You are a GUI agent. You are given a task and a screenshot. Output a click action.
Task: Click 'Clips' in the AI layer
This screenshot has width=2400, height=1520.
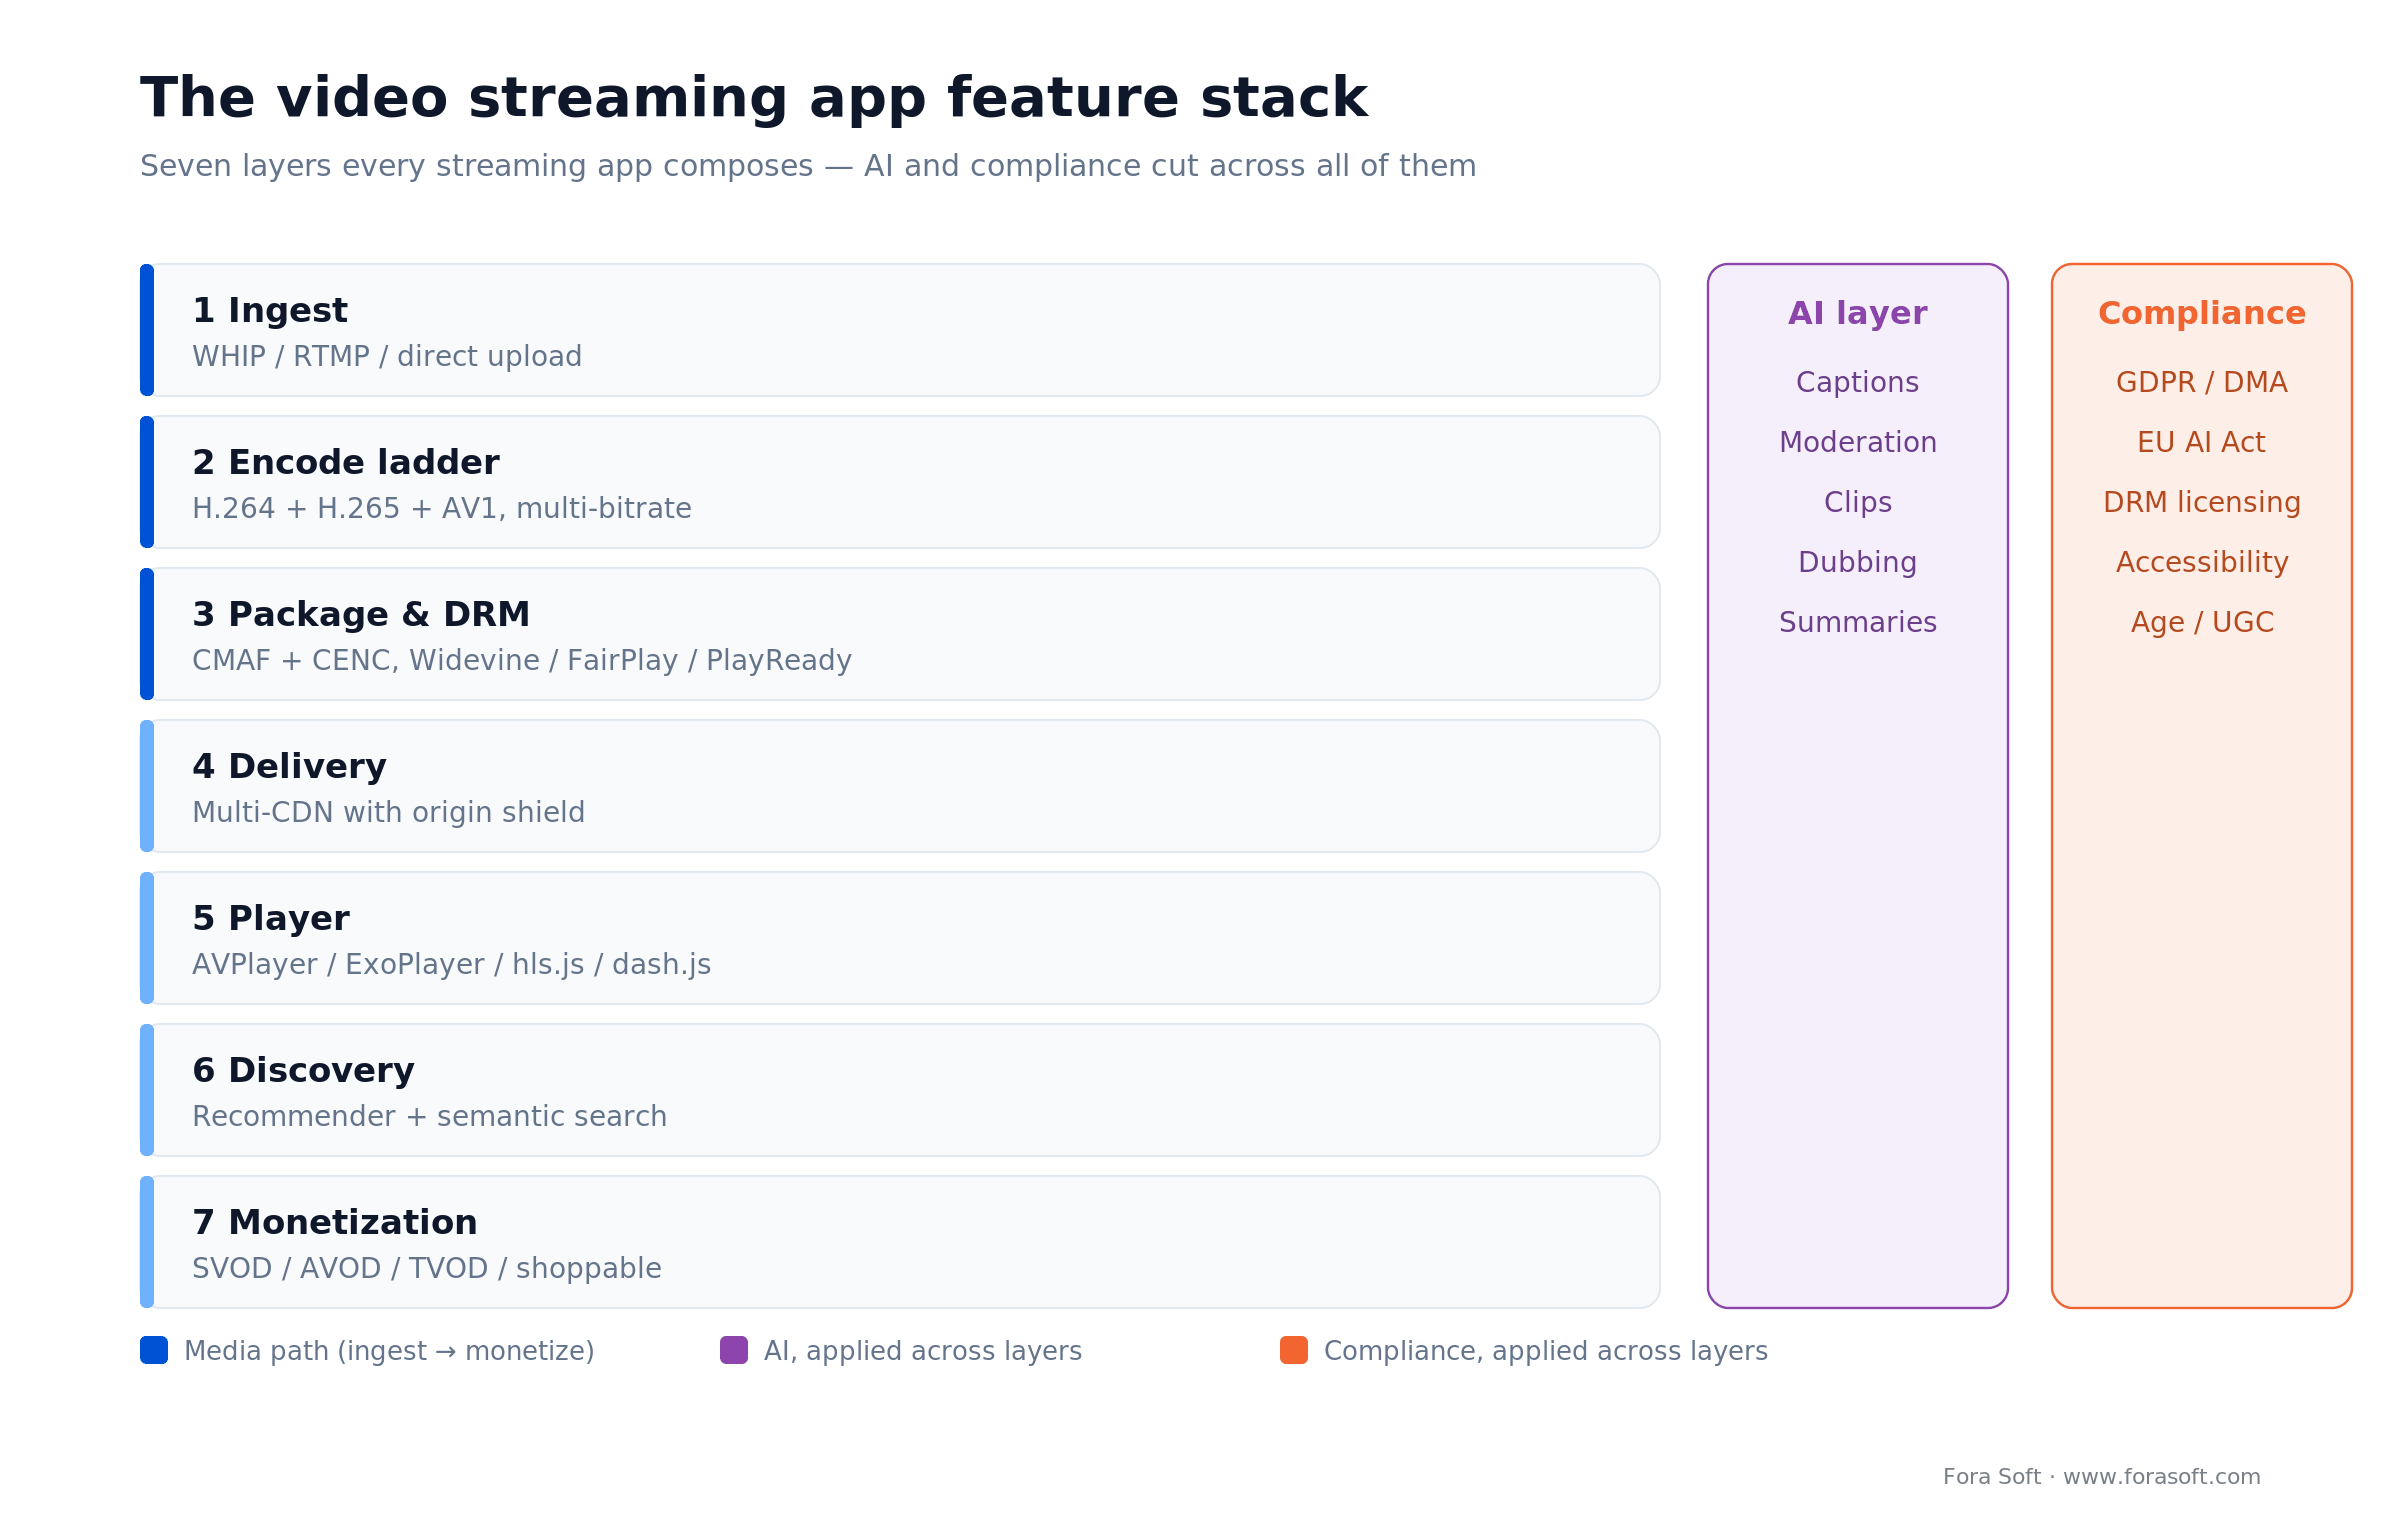point(1858,503)
